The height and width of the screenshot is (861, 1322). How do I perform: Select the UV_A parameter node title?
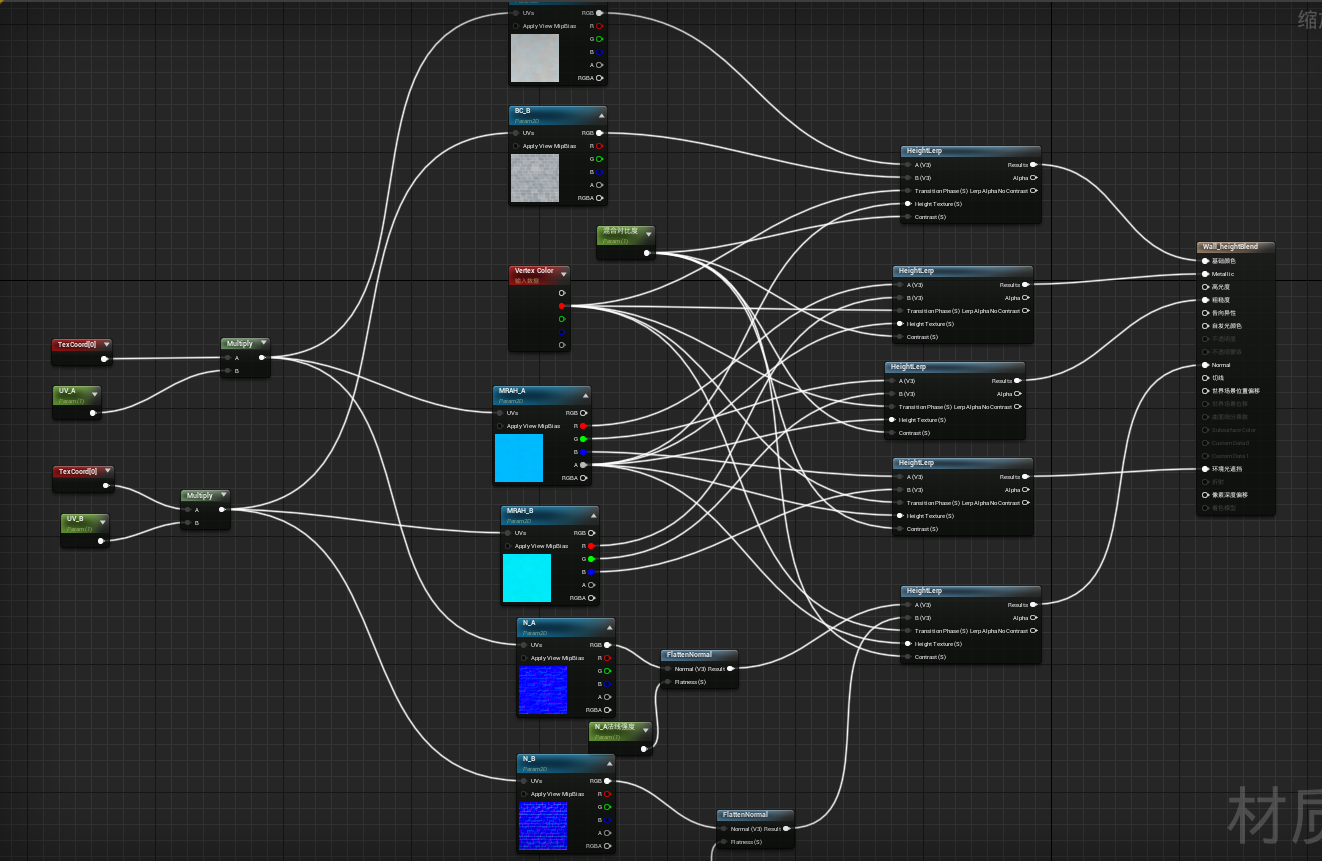(67, 391)
